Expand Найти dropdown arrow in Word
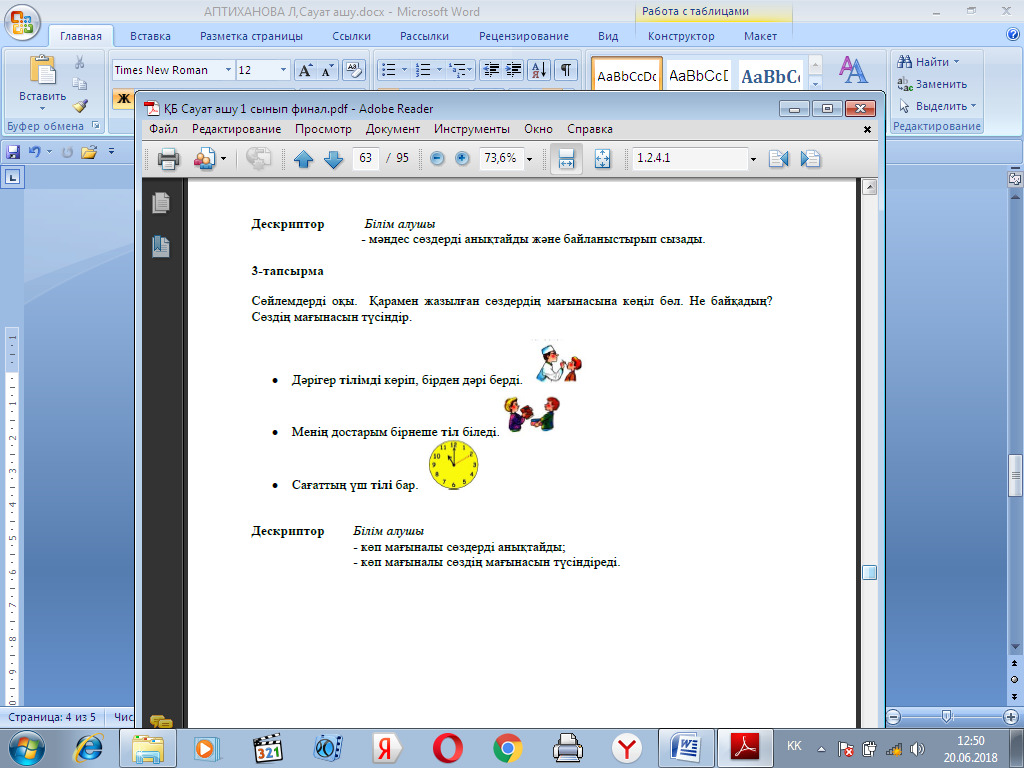 (957, 62)
